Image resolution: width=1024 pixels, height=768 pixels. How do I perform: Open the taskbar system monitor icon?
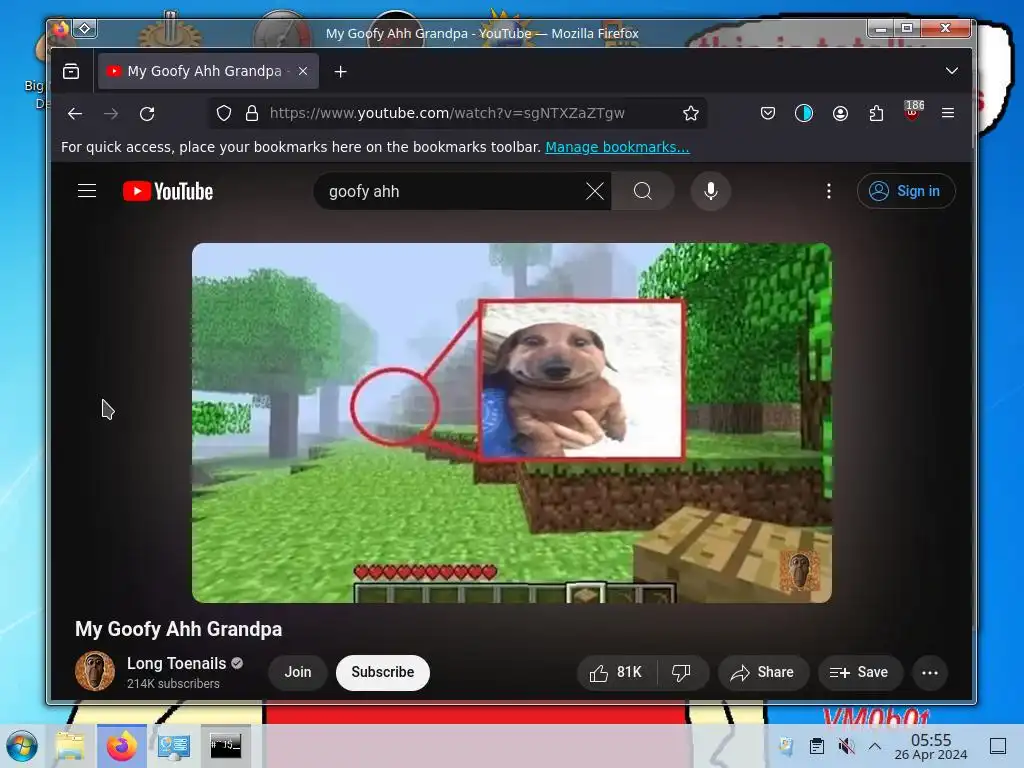(174, 746)
